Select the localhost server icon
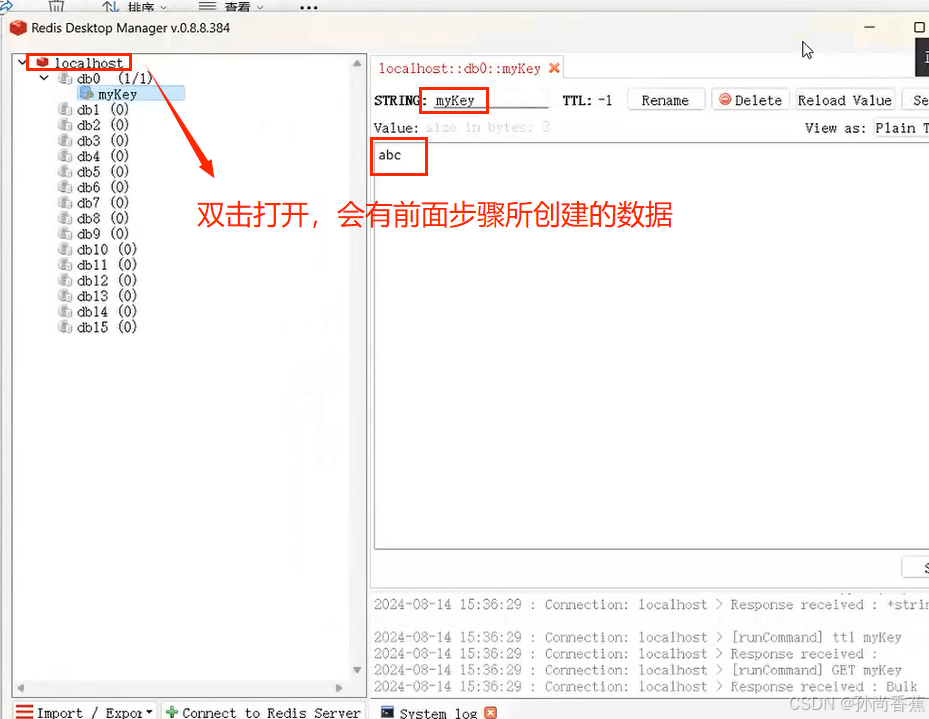 (42, 62)
